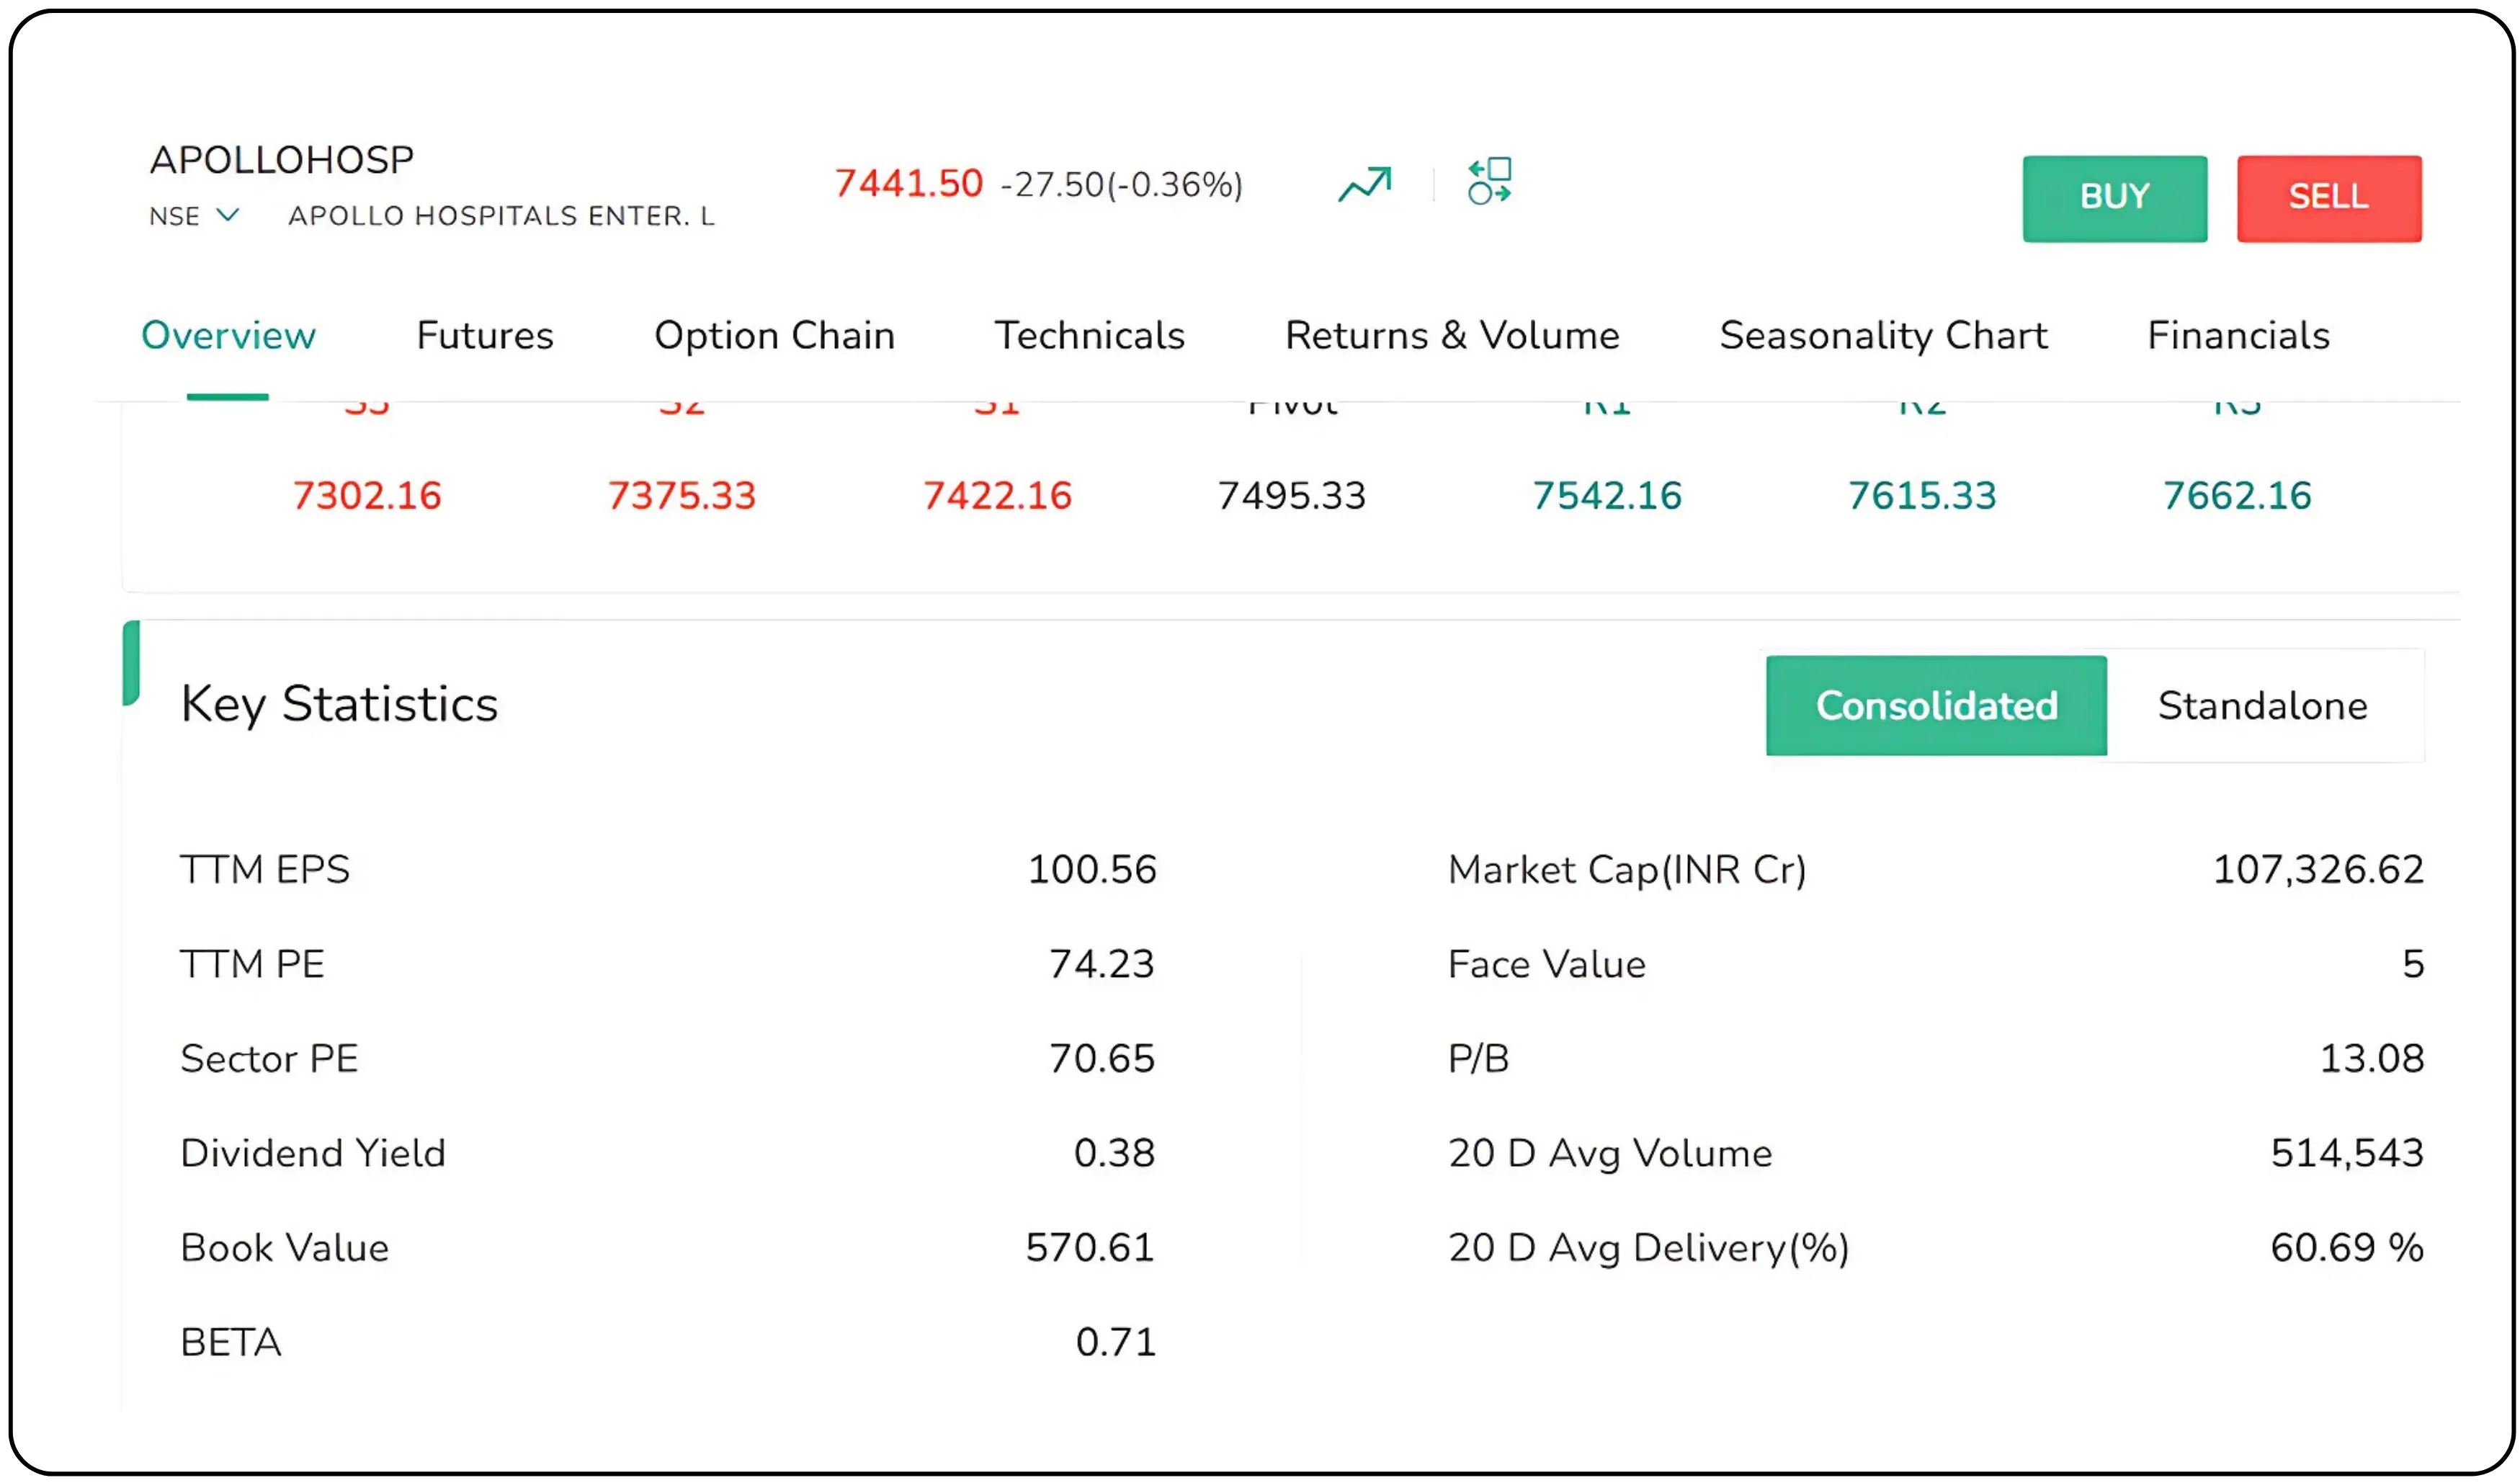The height and width of the screenshot is (1483, 2520).
Task: Open the Technicals tab
Action: pyautogui.click(x=1089, y=336)
